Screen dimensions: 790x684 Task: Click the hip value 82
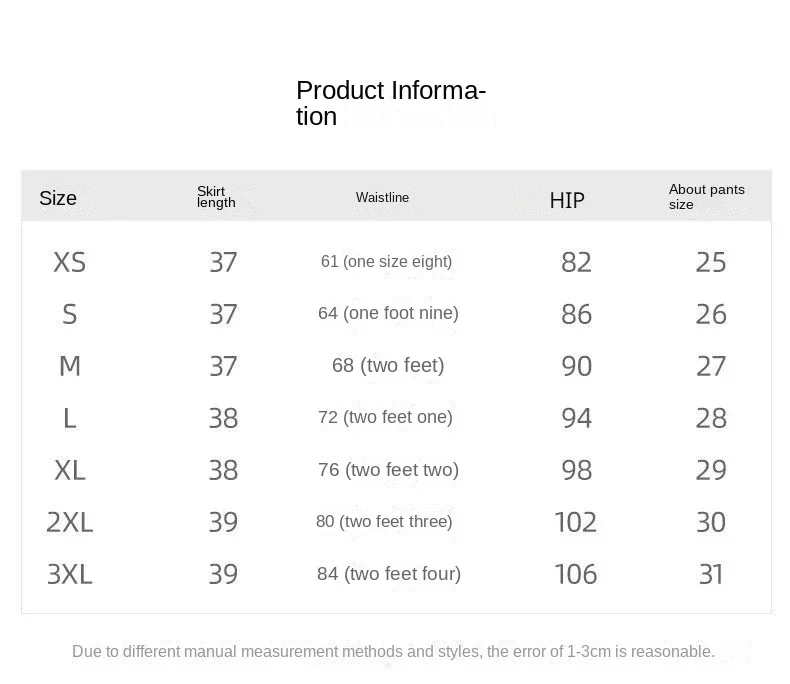577,262
